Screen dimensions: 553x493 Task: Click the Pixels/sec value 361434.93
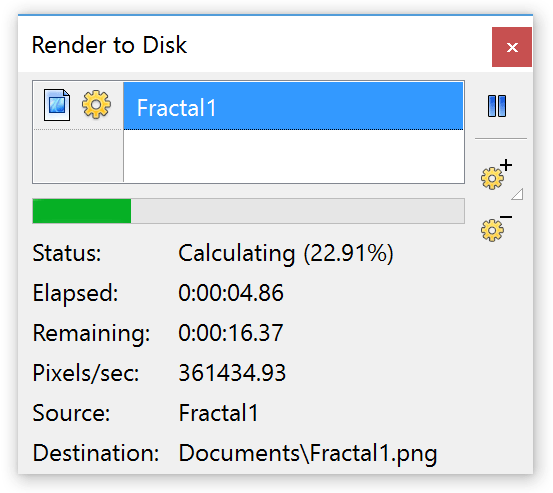tap(232, 373)
